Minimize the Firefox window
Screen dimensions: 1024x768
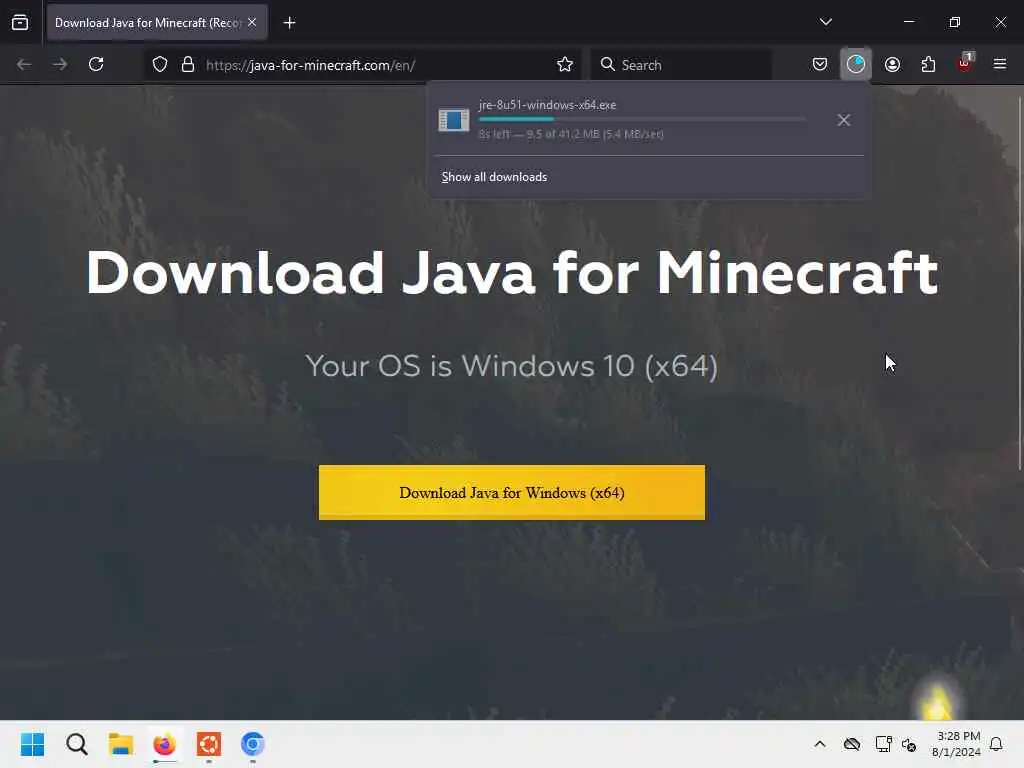(908, 22)
